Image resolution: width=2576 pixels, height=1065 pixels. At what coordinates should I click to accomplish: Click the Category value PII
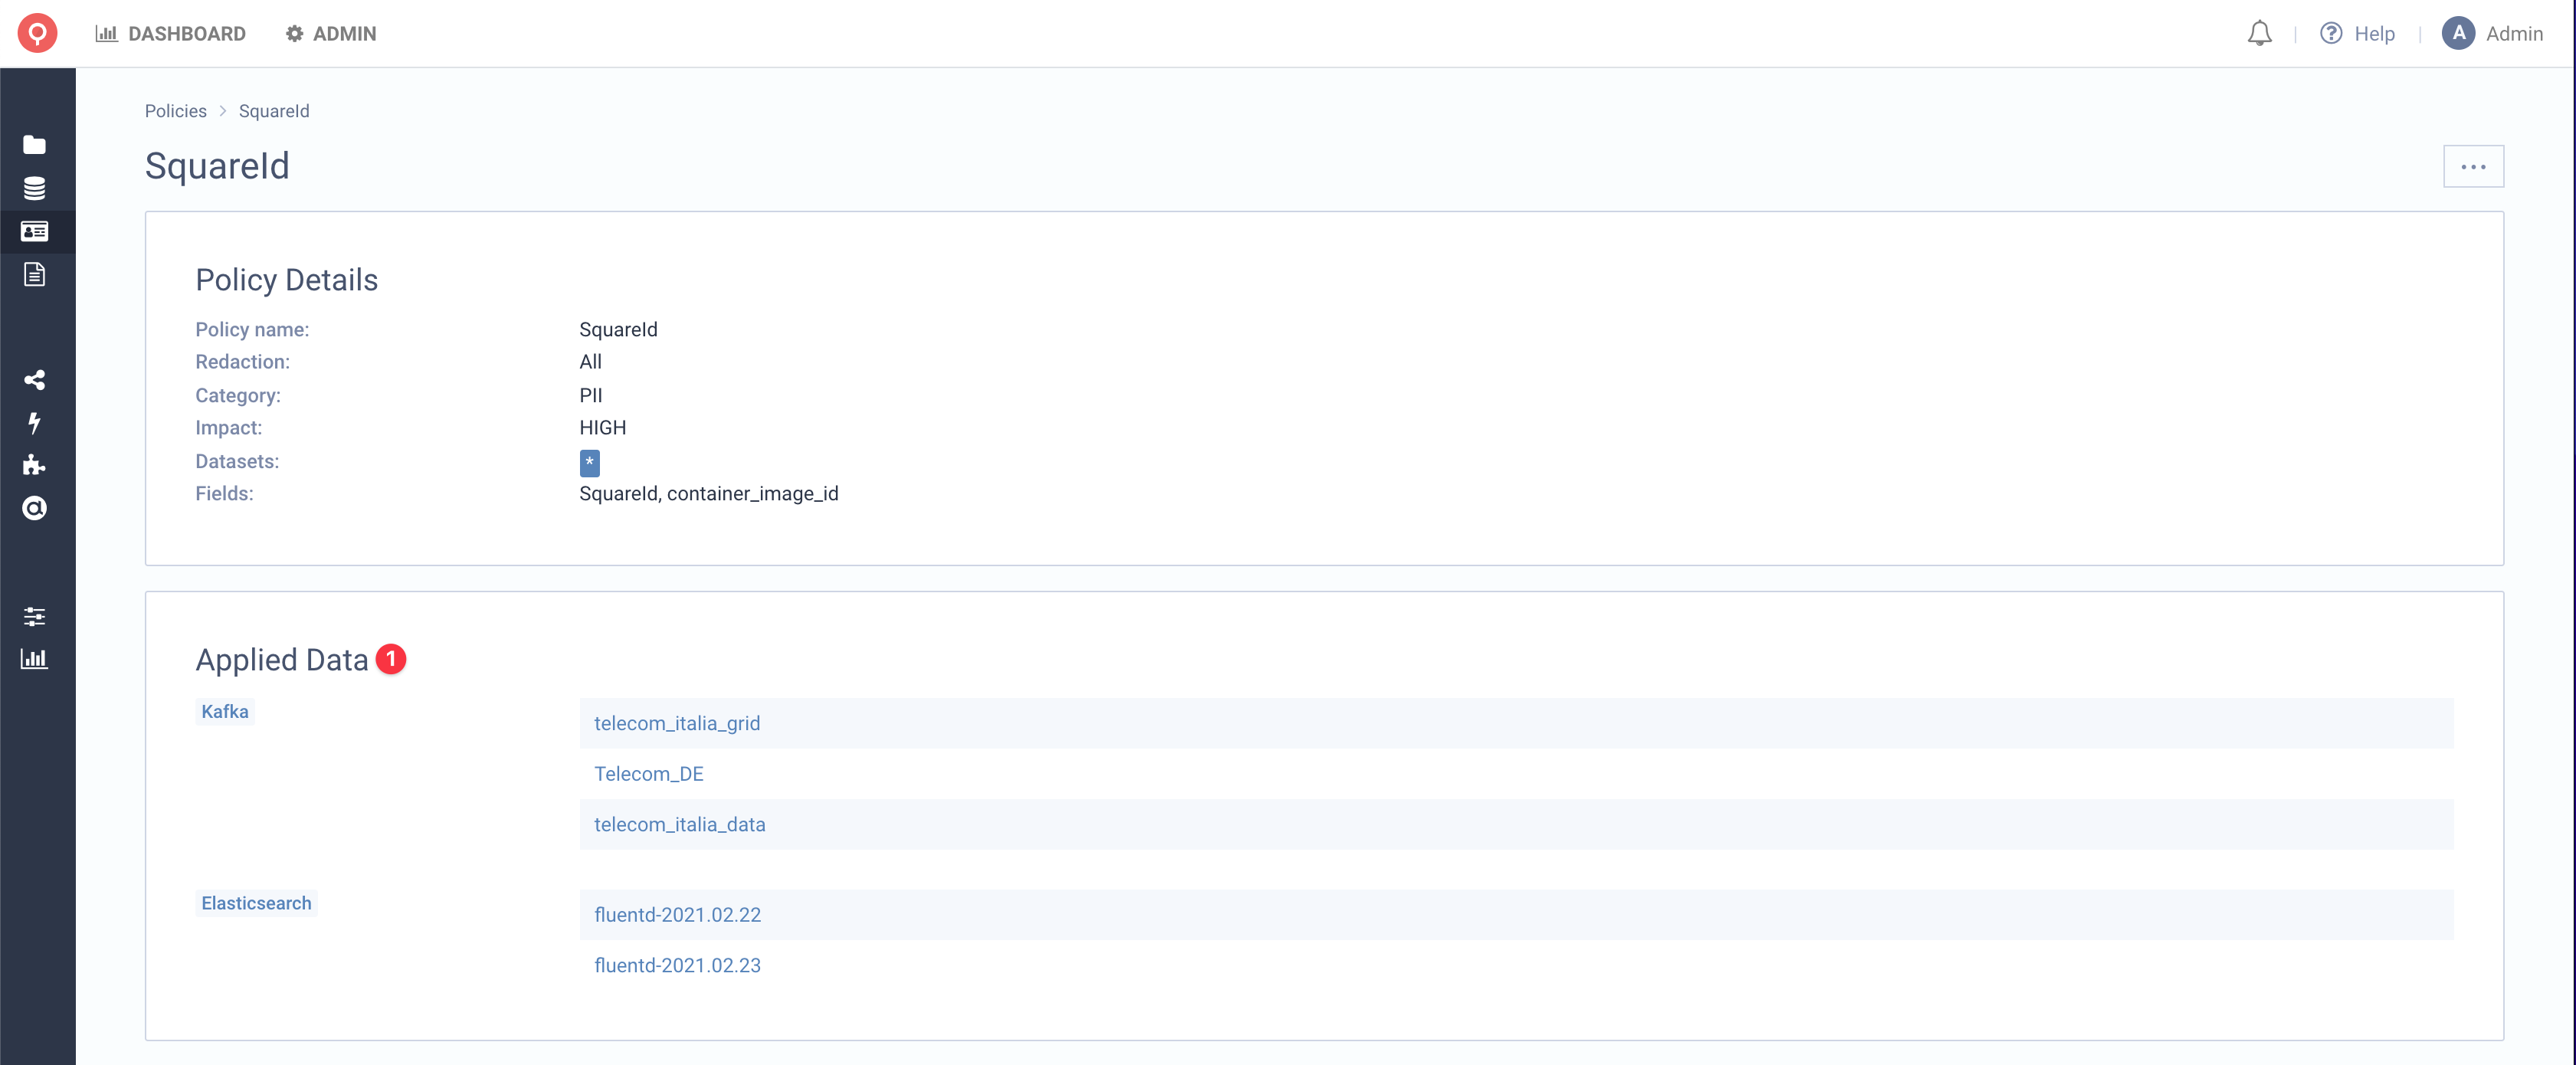tap(591, 395)
